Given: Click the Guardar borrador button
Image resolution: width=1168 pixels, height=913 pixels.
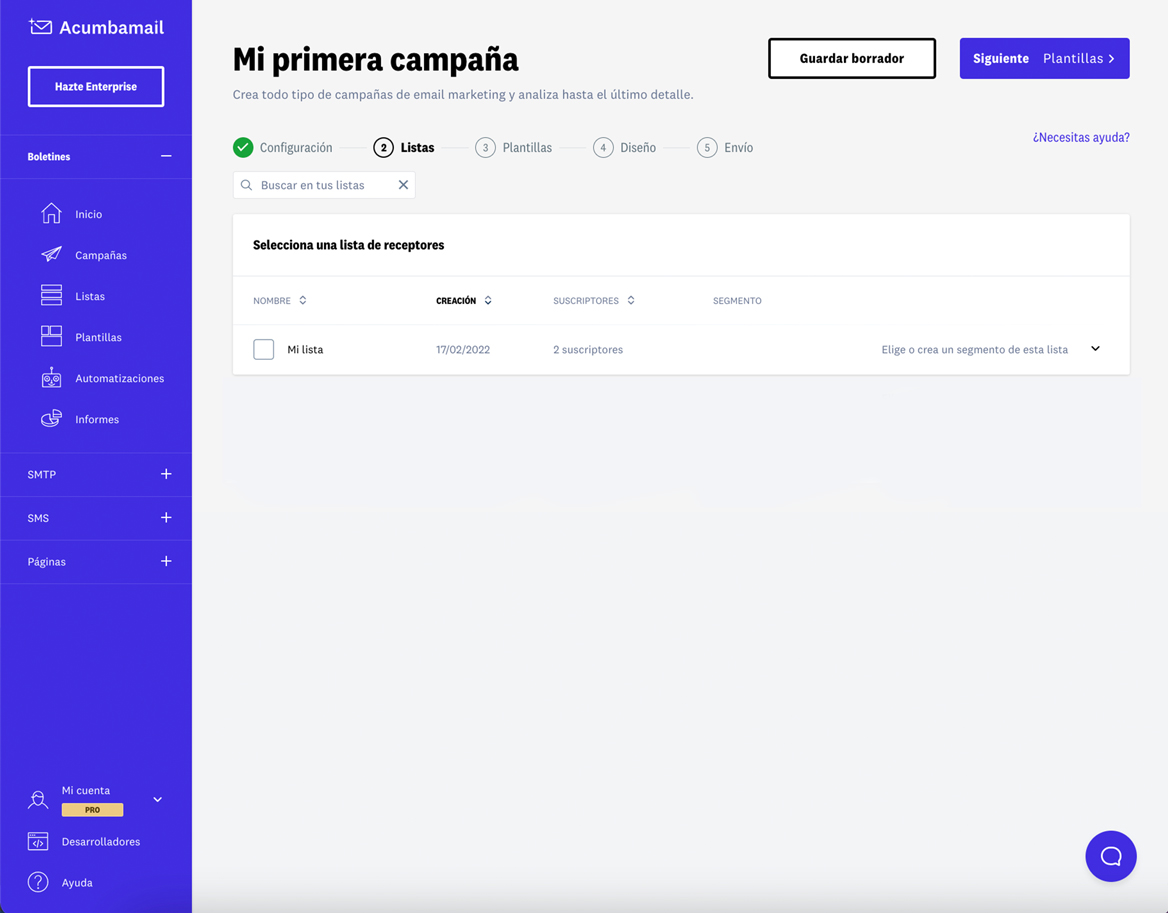Looking at the screenshot, I should 851,58.
